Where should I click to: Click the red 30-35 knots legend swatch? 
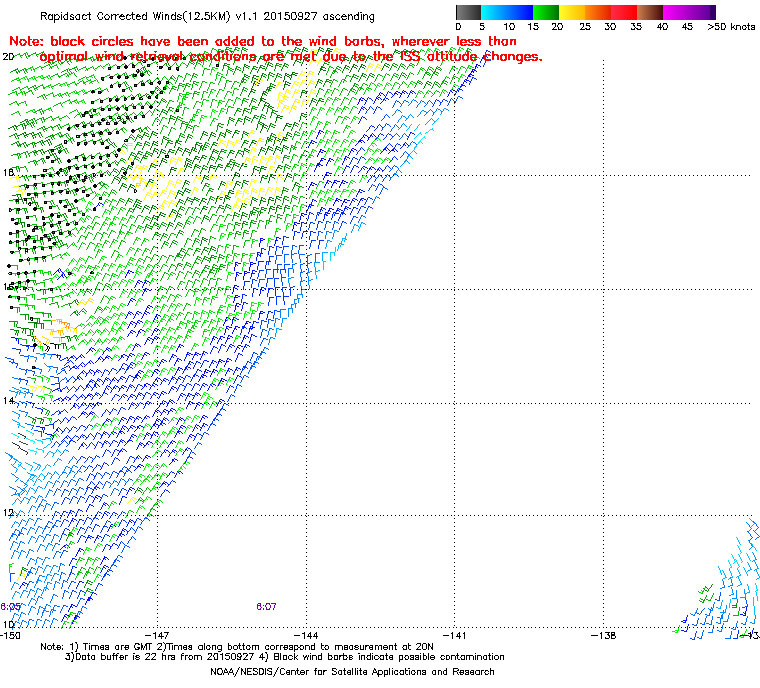(x=624, y=12)
